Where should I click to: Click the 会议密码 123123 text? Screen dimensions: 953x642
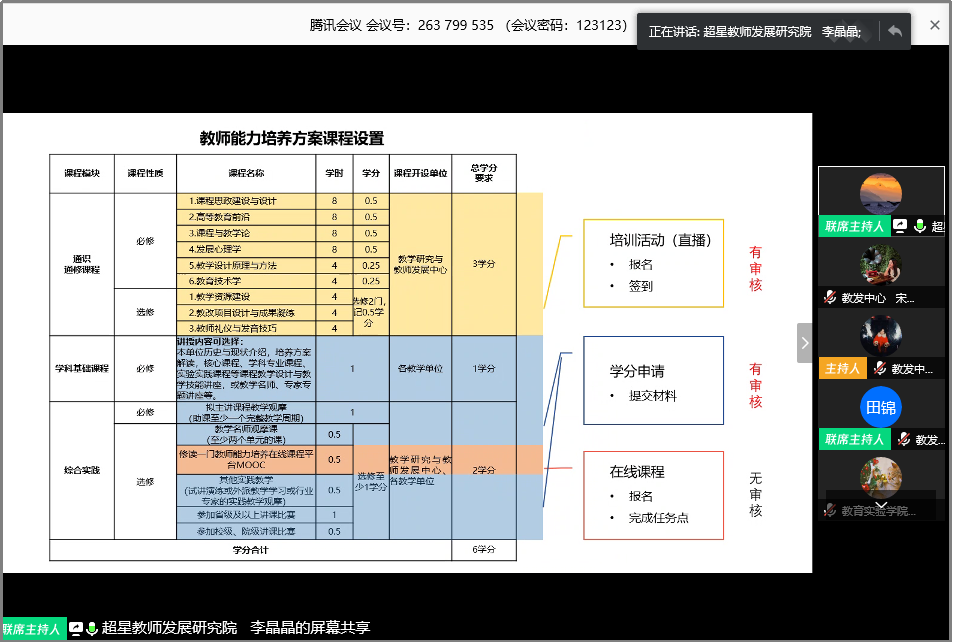click(565, 25)
